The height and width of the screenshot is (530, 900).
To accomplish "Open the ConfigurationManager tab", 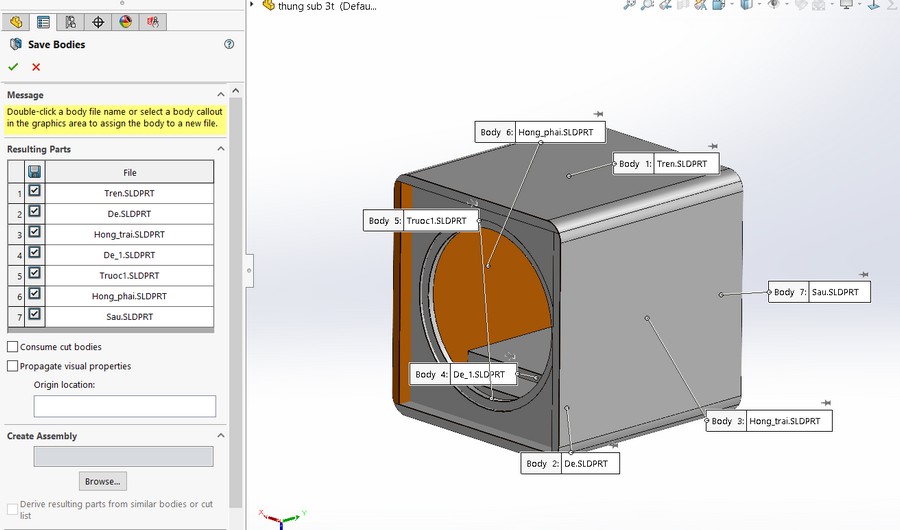I will (x=71, y=22).
